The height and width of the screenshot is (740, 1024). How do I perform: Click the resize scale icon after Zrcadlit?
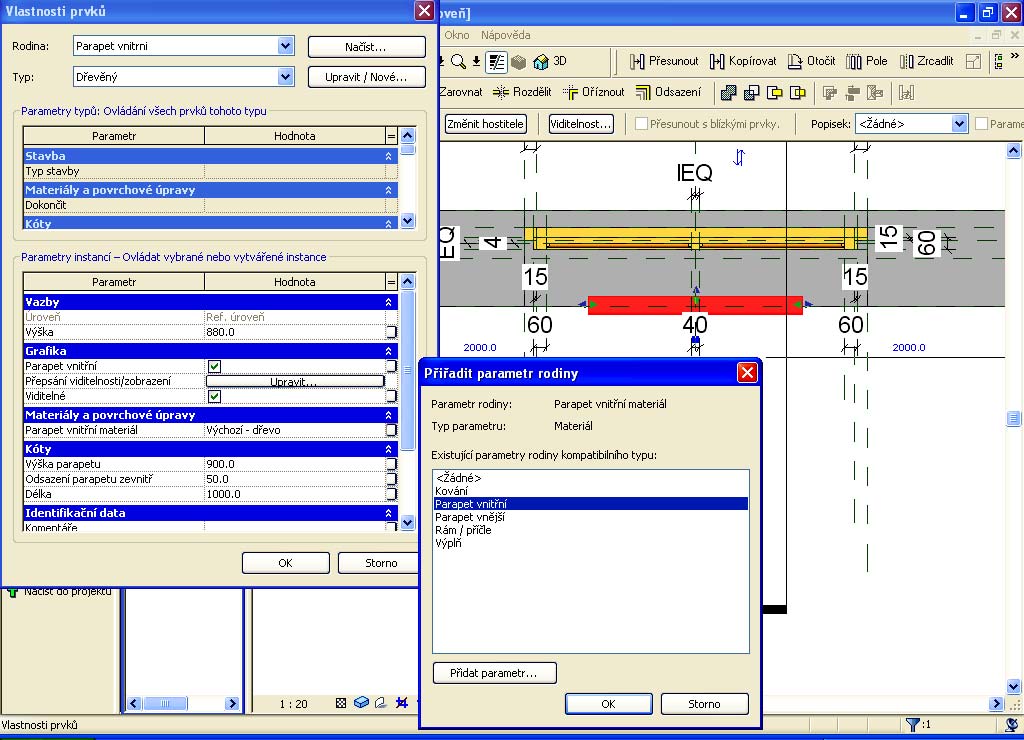tap(973, 61)
